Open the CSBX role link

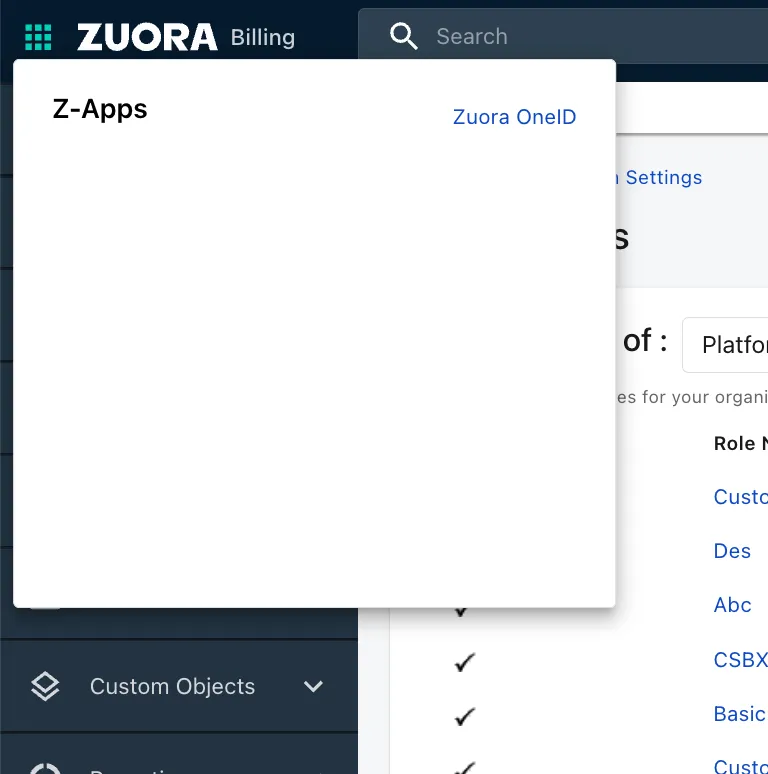click(x=740, y=659)
